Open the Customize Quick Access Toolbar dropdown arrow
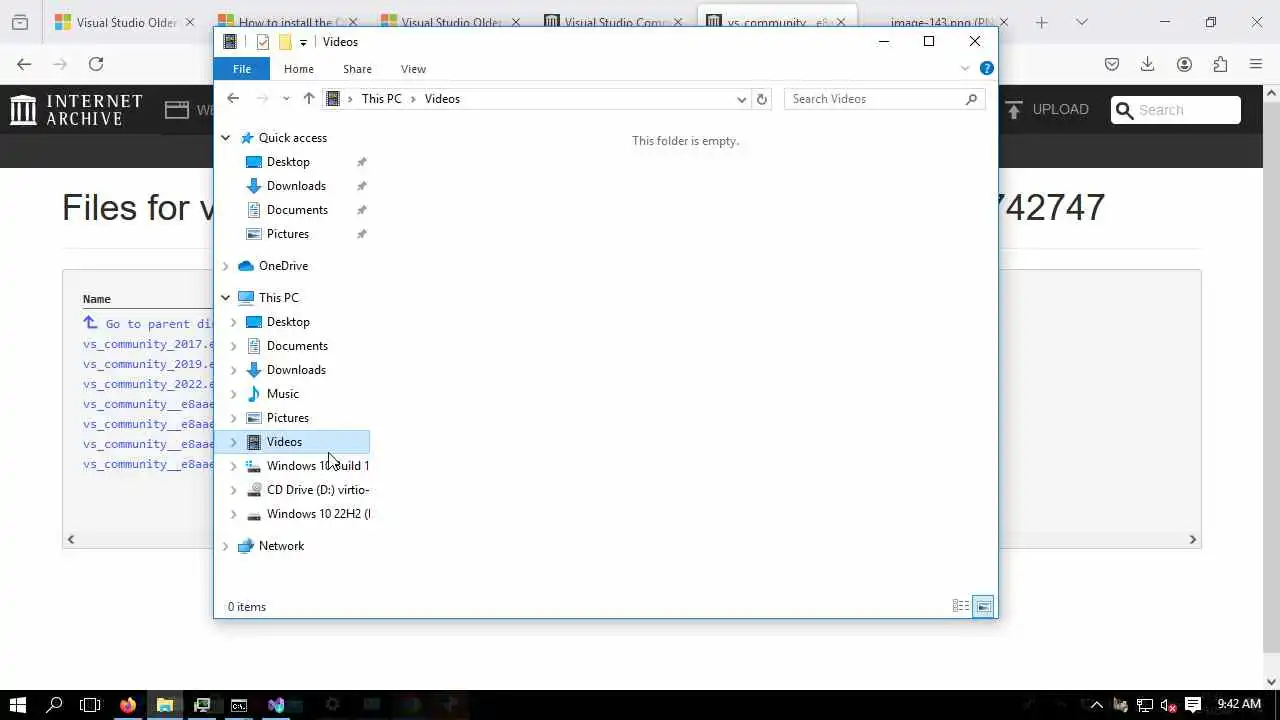The height and width of the screenshot is (720, 1280). pyautogui.click(x=303, y=42)
